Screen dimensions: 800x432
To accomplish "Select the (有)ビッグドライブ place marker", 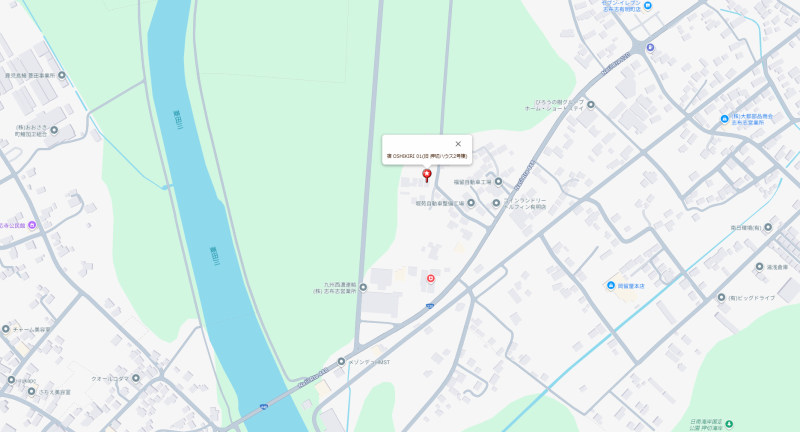I will pyautogui.click(x=721, y=297).
